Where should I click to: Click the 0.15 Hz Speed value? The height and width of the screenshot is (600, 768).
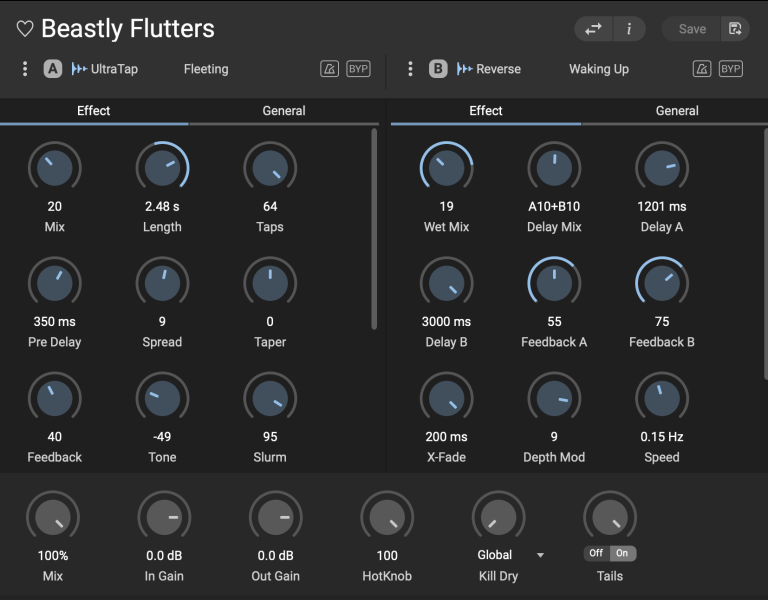point(662,436)
